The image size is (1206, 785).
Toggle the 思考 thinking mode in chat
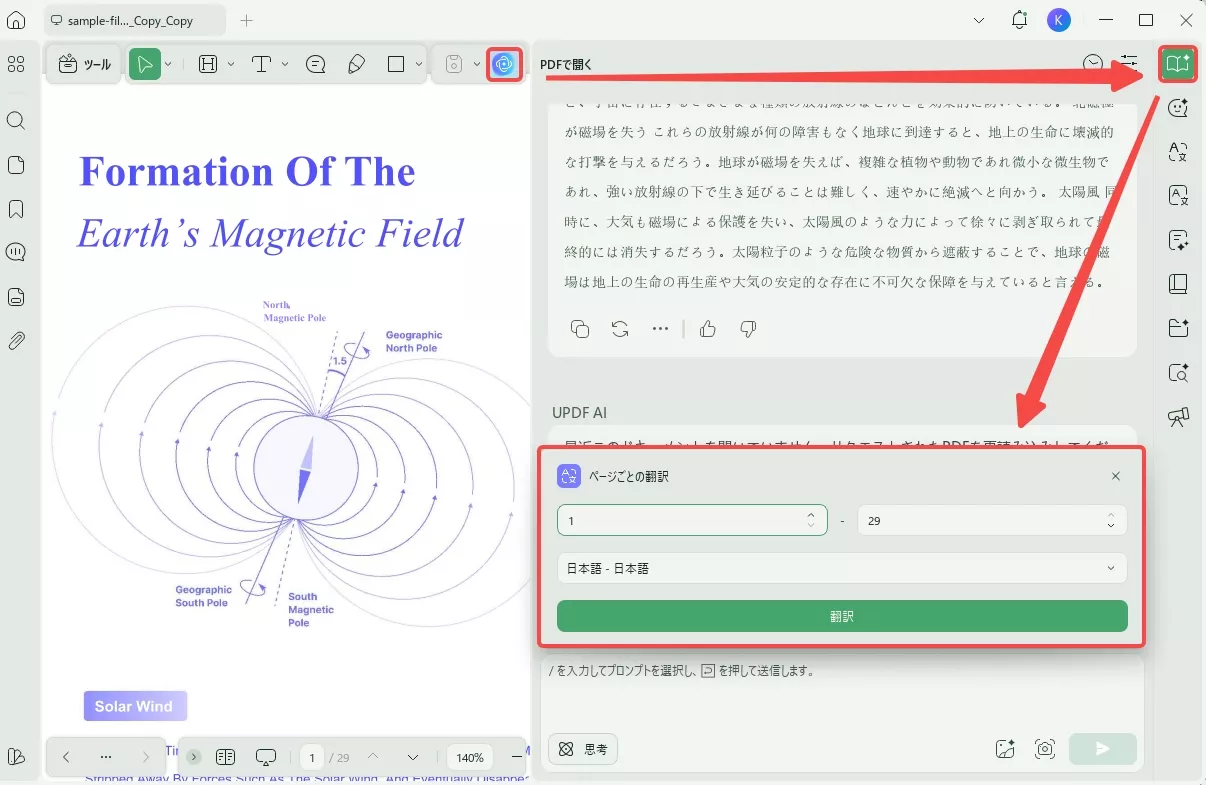point(582,748)
